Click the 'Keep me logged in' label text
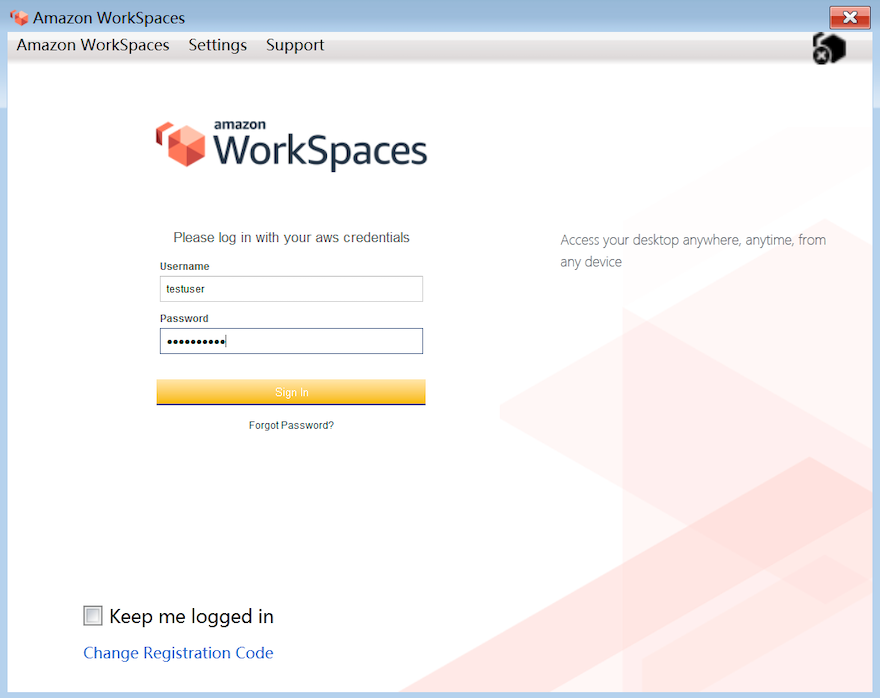880x698 pixels. (x=191, y=617)
